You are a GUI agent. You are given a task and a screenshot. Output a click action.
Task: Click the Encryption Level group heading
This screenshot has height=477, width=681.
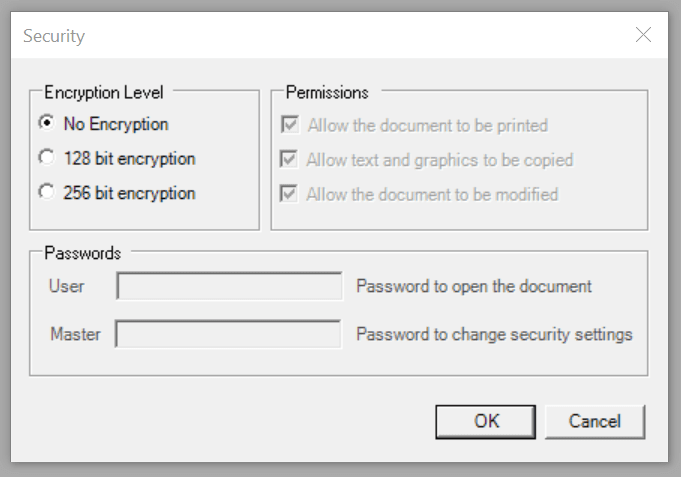(104, 92)
